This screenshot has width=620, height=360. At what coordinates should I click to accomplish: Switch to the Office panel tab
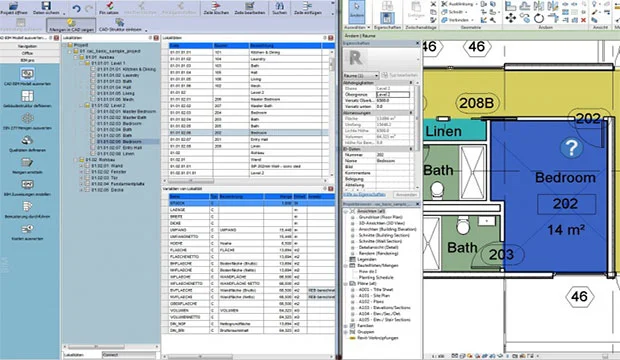tap(27, 53)
